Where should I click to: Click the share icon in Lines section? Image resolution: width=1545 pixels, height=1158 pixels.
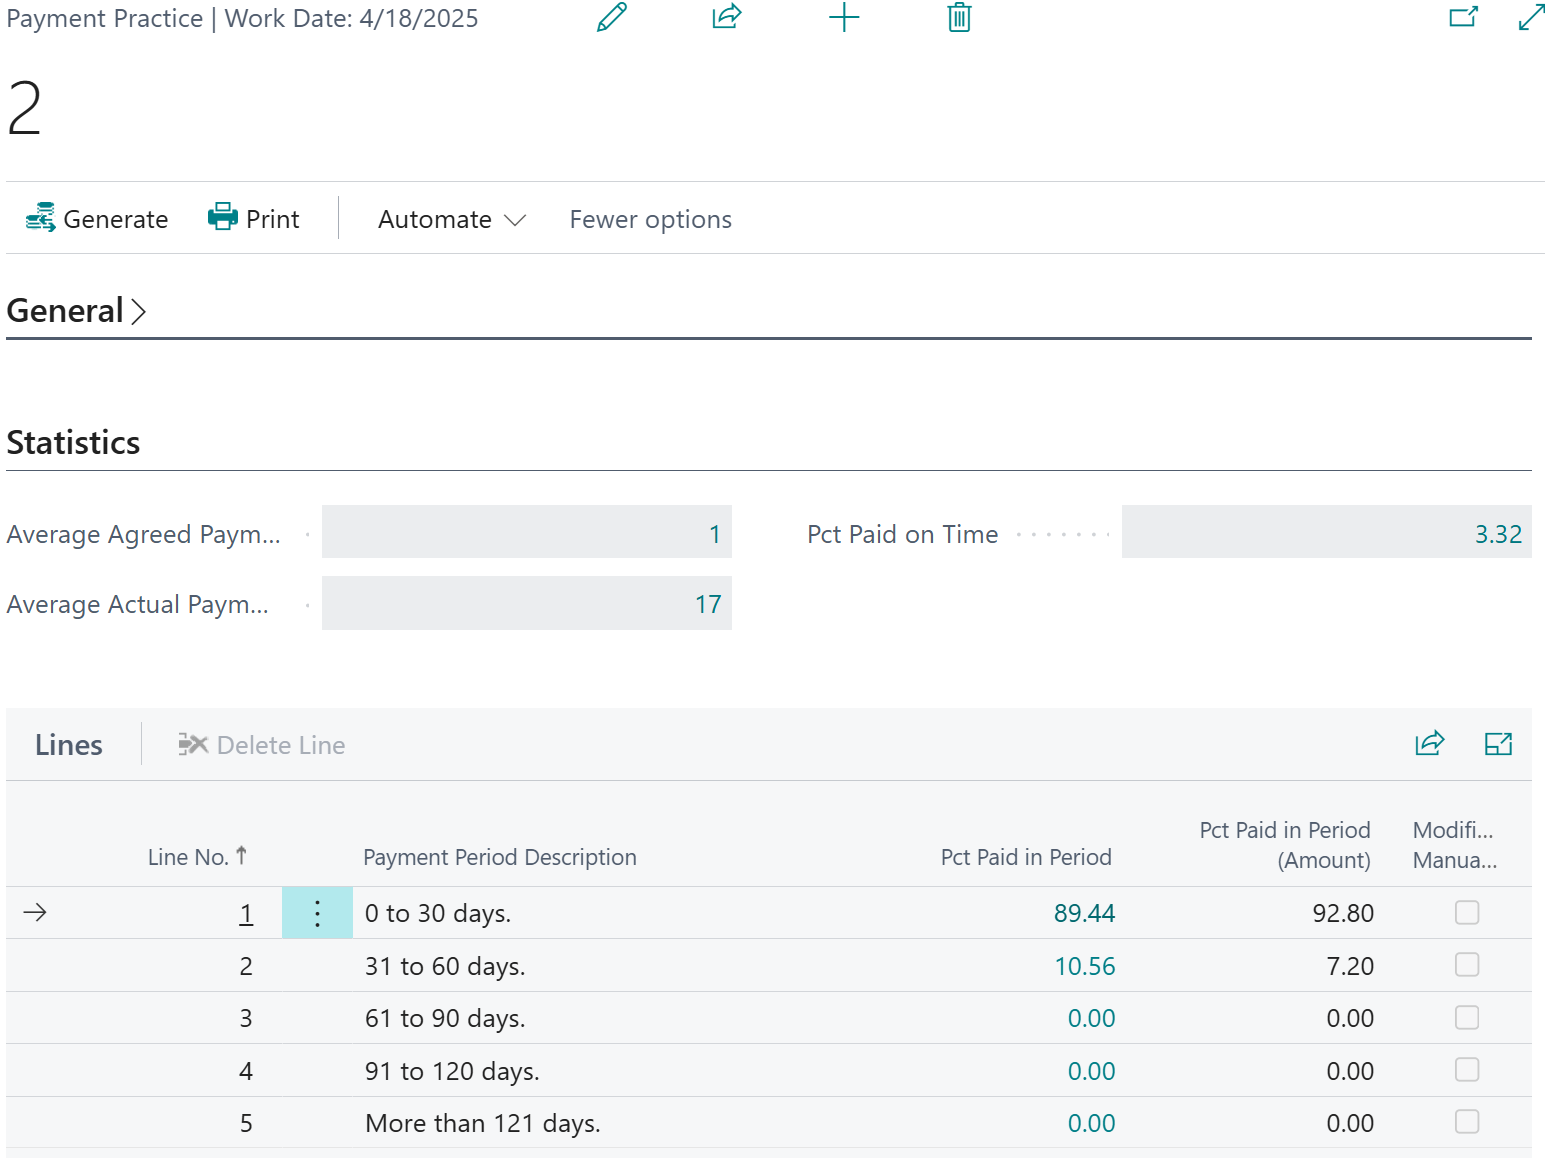(1430, 743)
